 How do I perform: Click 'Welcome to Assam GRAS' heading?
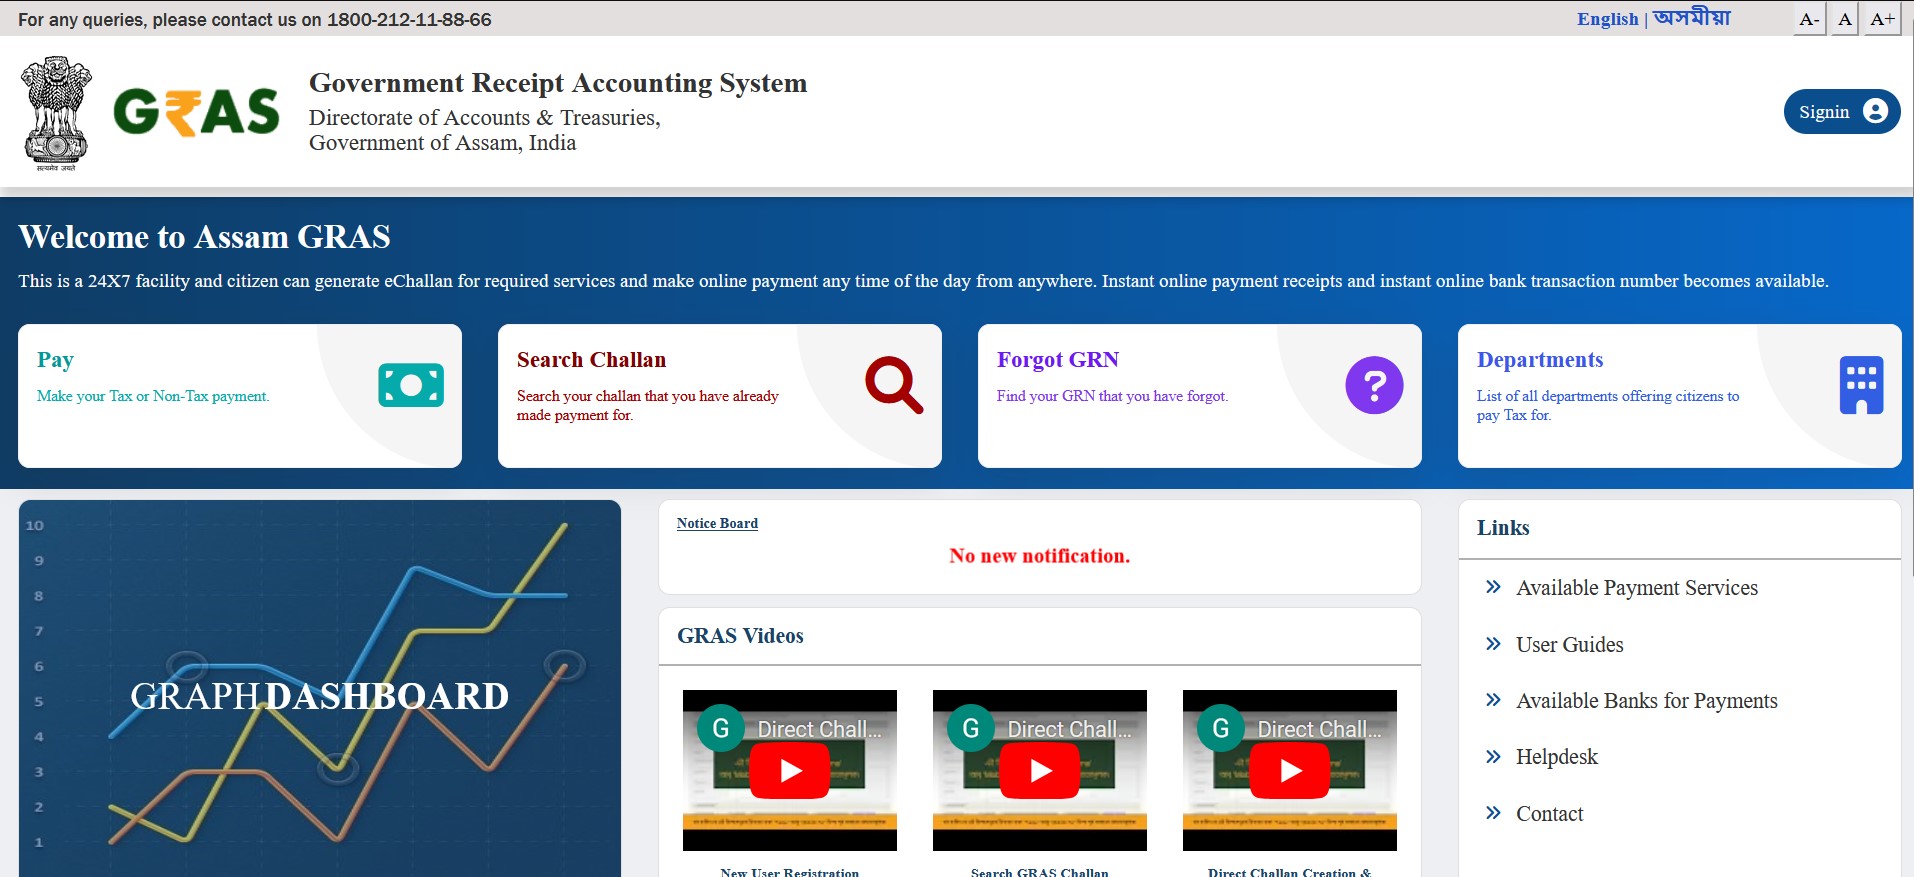(x=204, y=237)
